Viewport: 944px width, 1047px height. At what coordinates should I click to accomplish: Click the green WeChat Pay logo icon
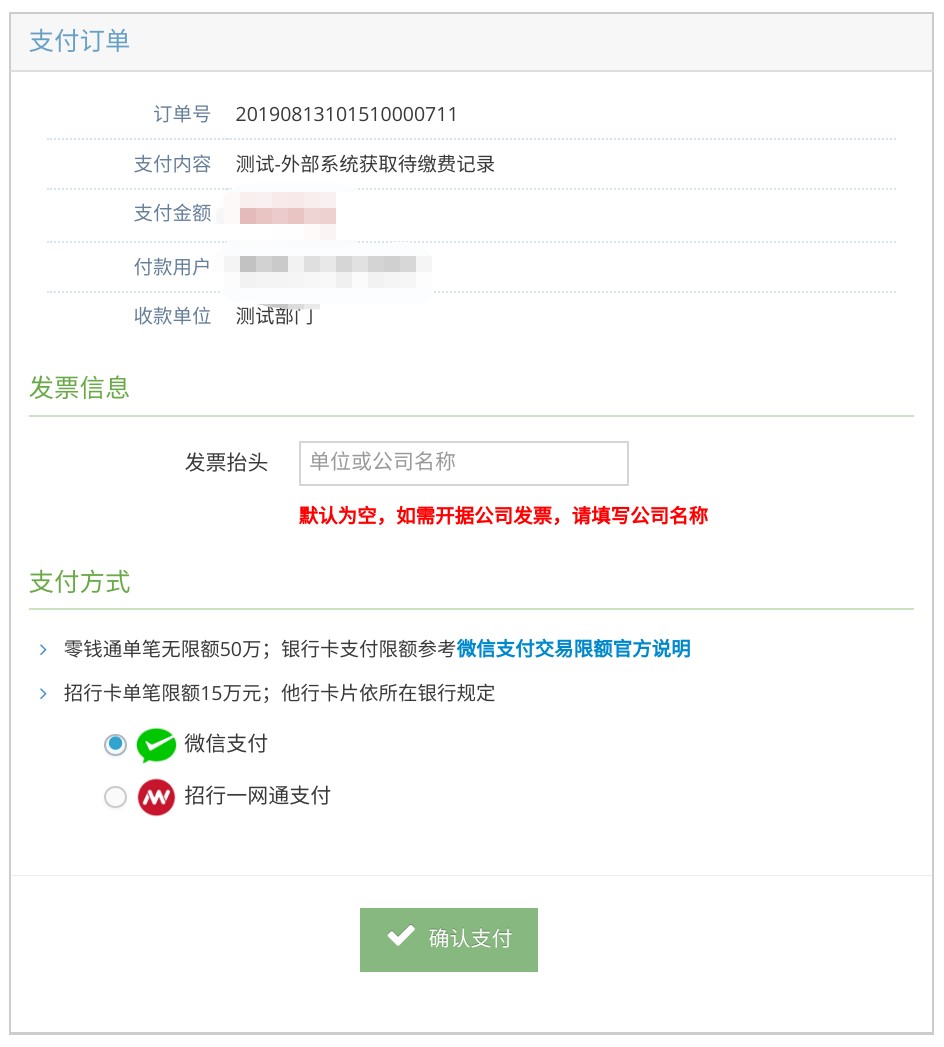click(x=156, y=745)
